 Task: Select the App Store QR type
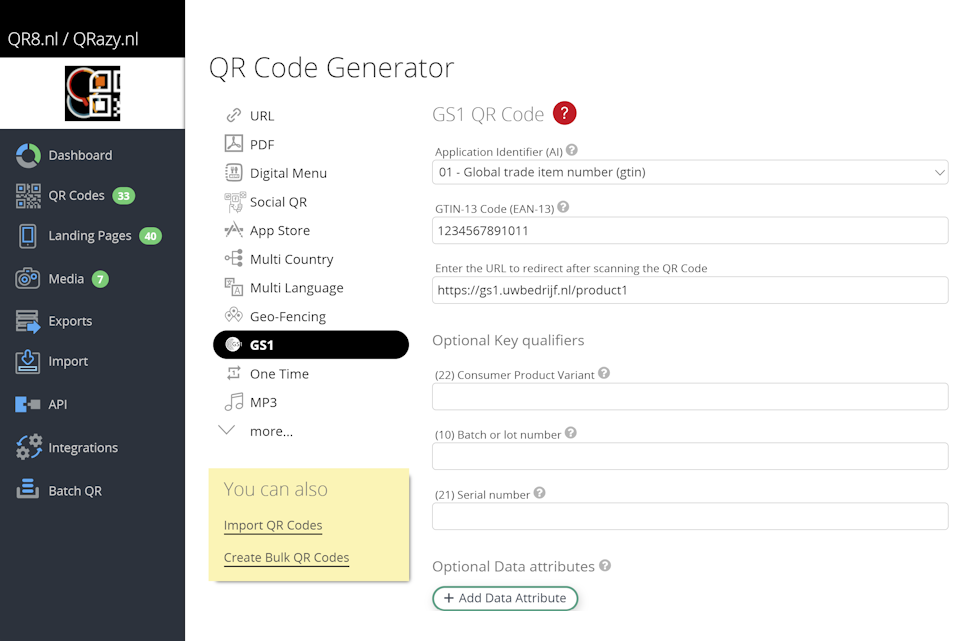[x=279, y=230]
